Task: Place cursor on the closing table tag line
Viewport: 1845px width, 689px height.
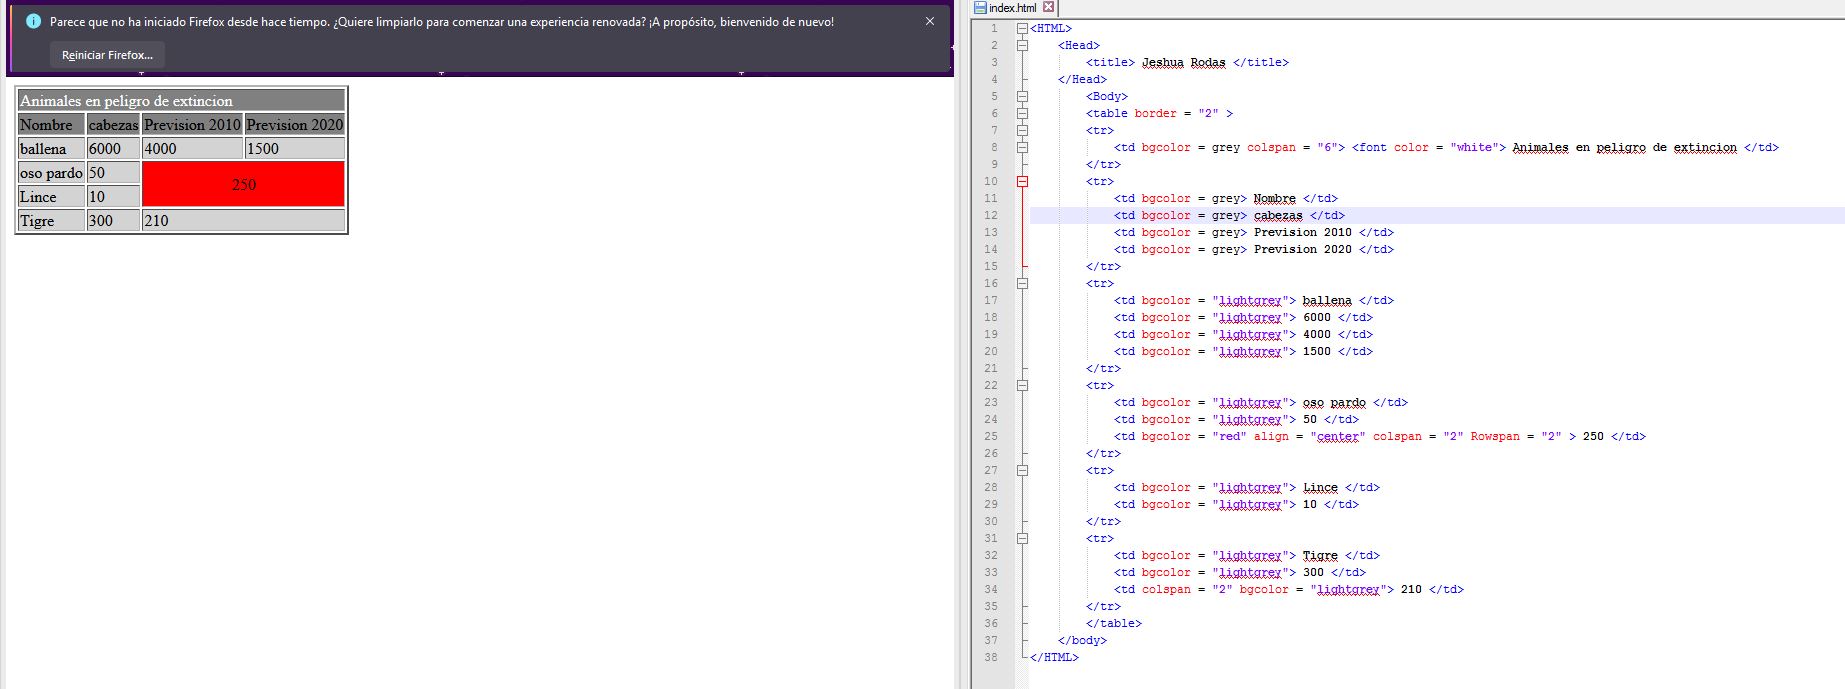Action: (x=1113, y=623)
